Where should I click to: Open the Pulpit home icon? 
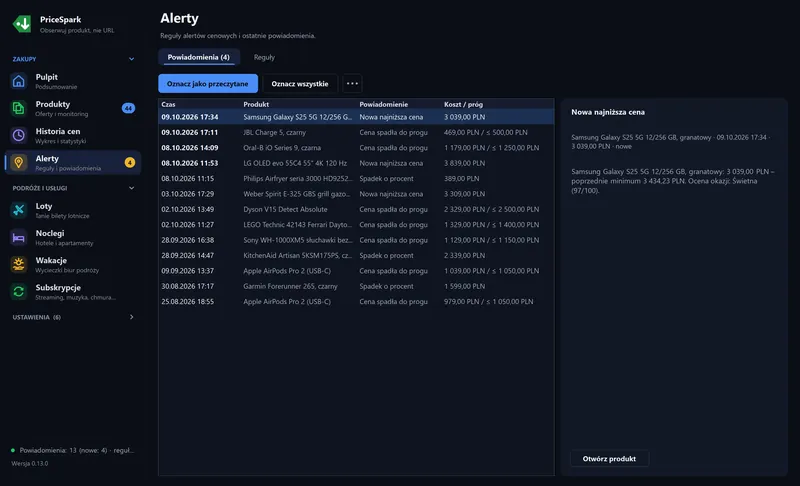(19, 81)
